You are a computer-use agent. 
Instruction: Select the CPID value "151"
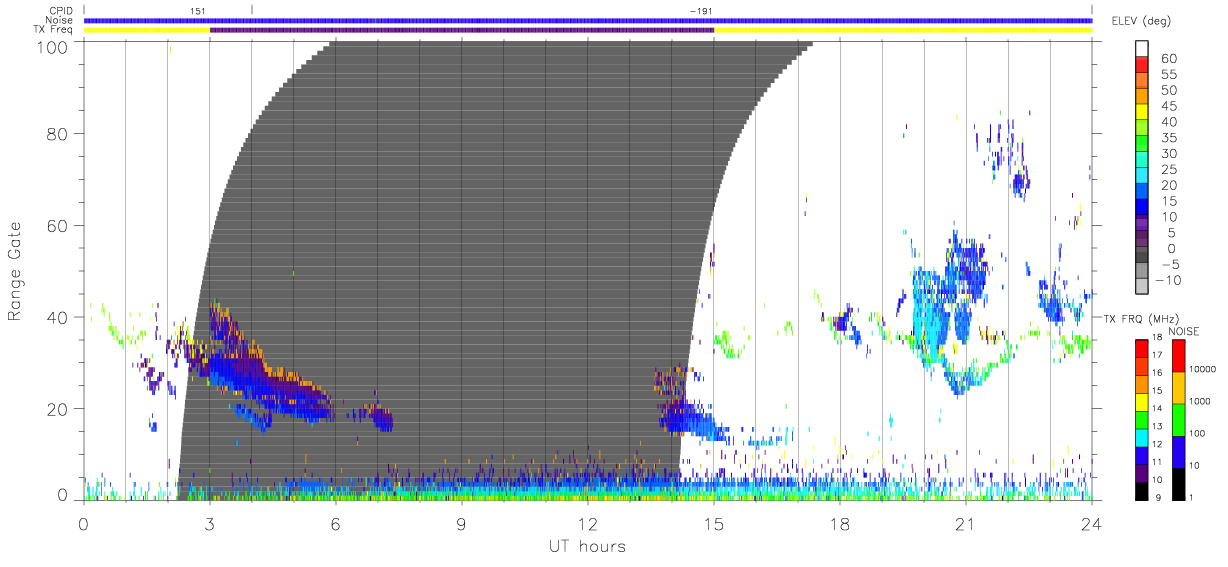197,11
